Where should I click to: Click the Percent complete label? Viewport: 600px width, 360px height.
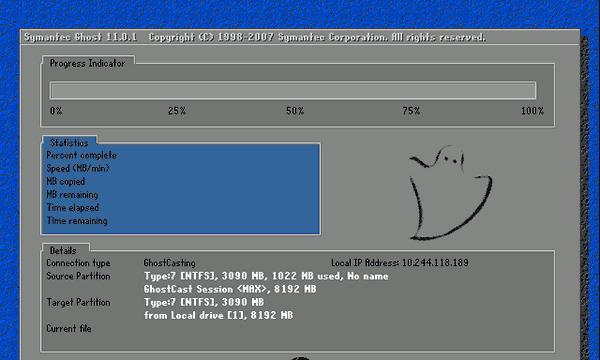(81, 155)
